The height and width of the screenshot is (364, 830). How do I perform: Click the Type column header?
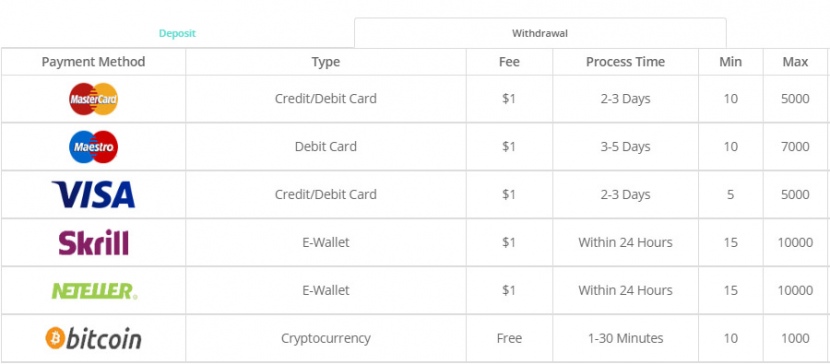pyautogui.click(x=326, y=62)
